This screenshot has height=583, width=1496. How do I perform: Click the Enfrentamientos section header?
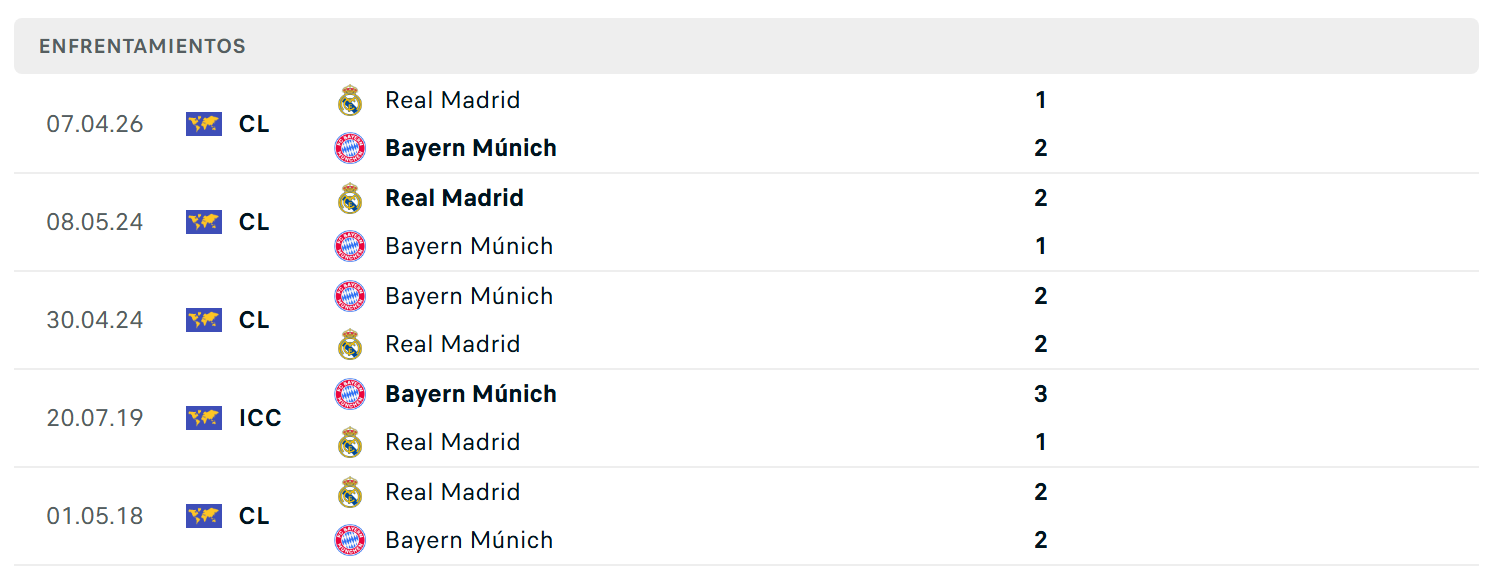pyautogui.click(x=142, y=46)
